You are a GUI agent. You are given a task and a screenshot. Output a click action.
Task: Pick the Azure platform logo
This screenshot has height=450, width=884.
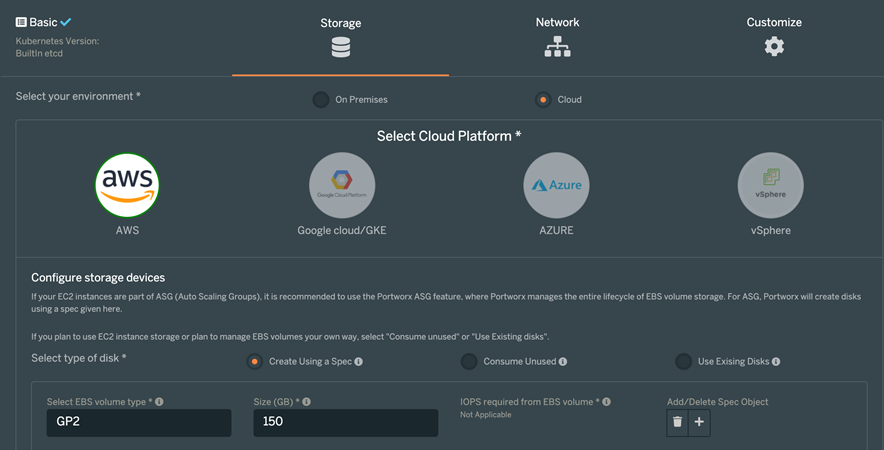coord(556,185)
